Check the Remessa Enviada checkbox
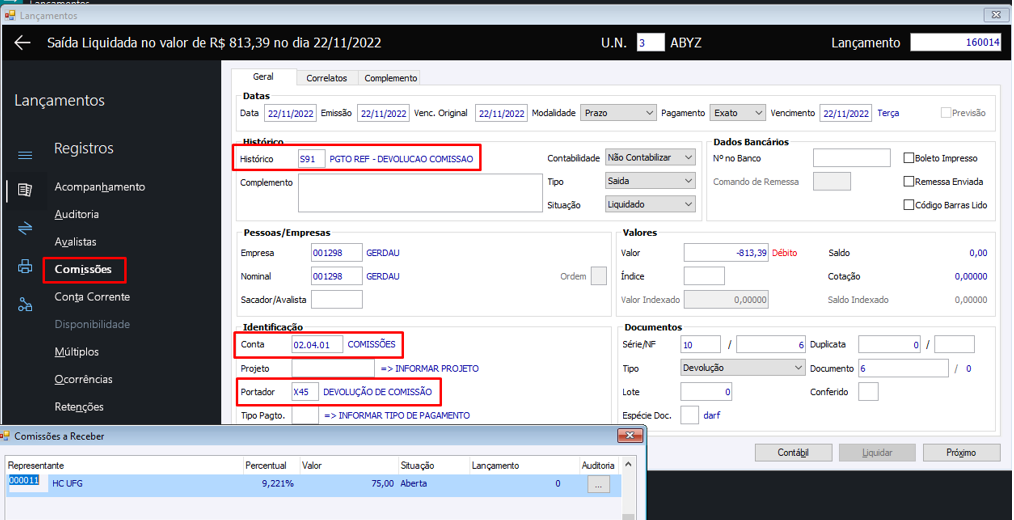 [909, 182]
